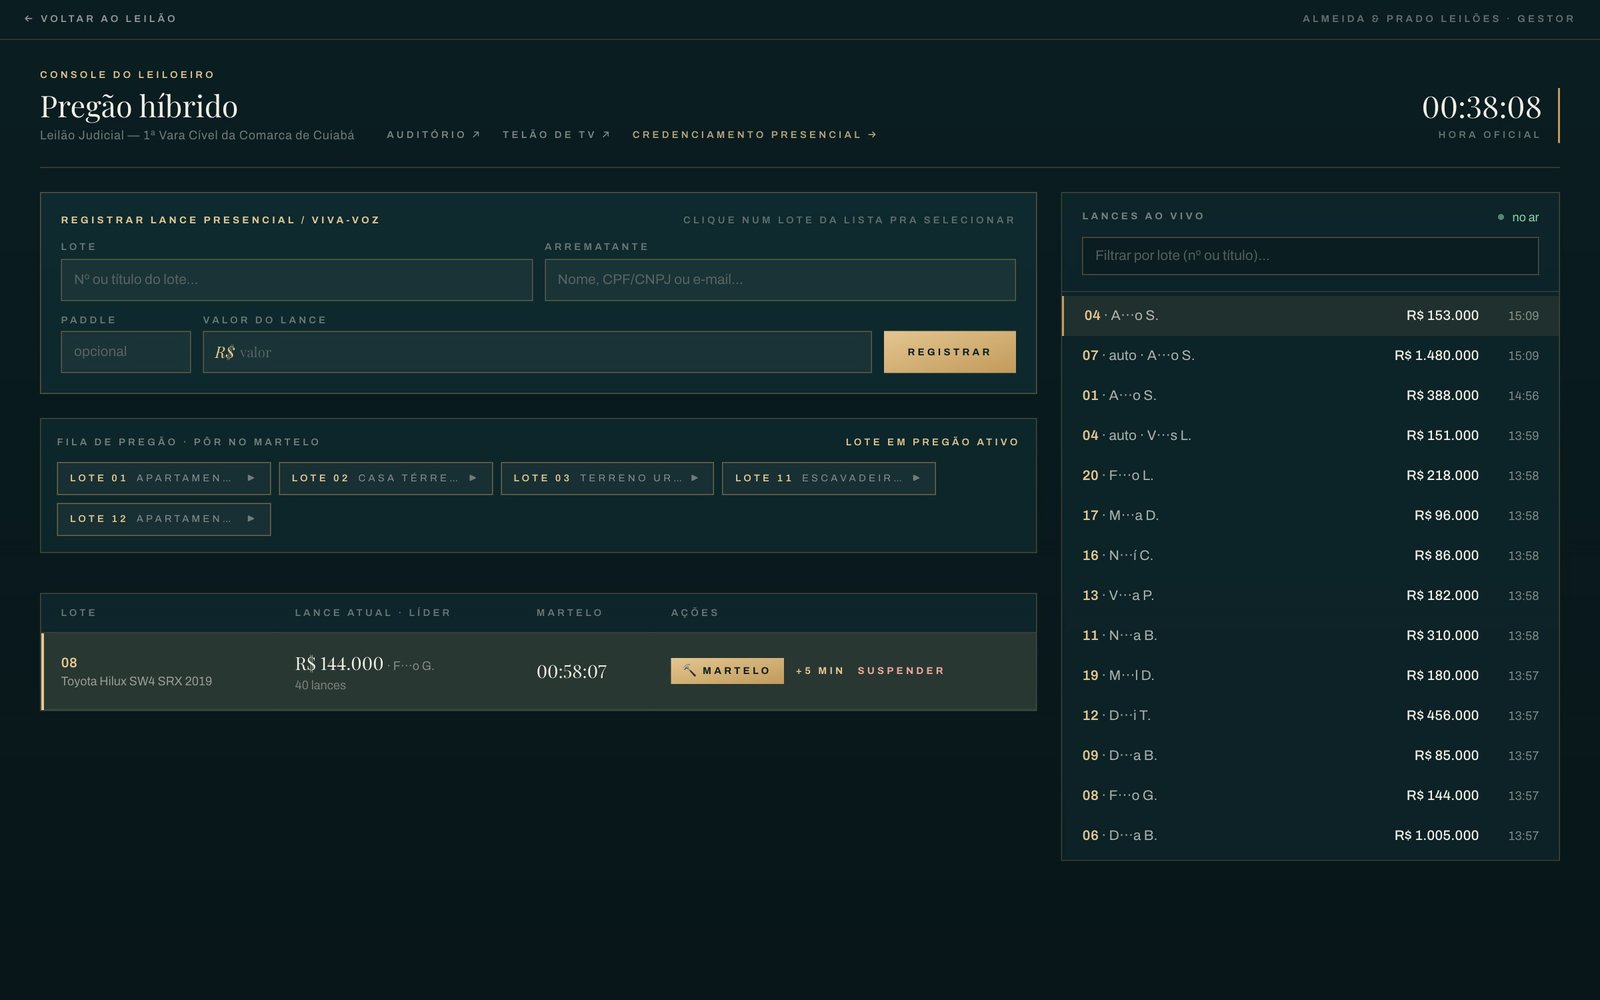Open the Telão de TV link

[x=556, y=134]
